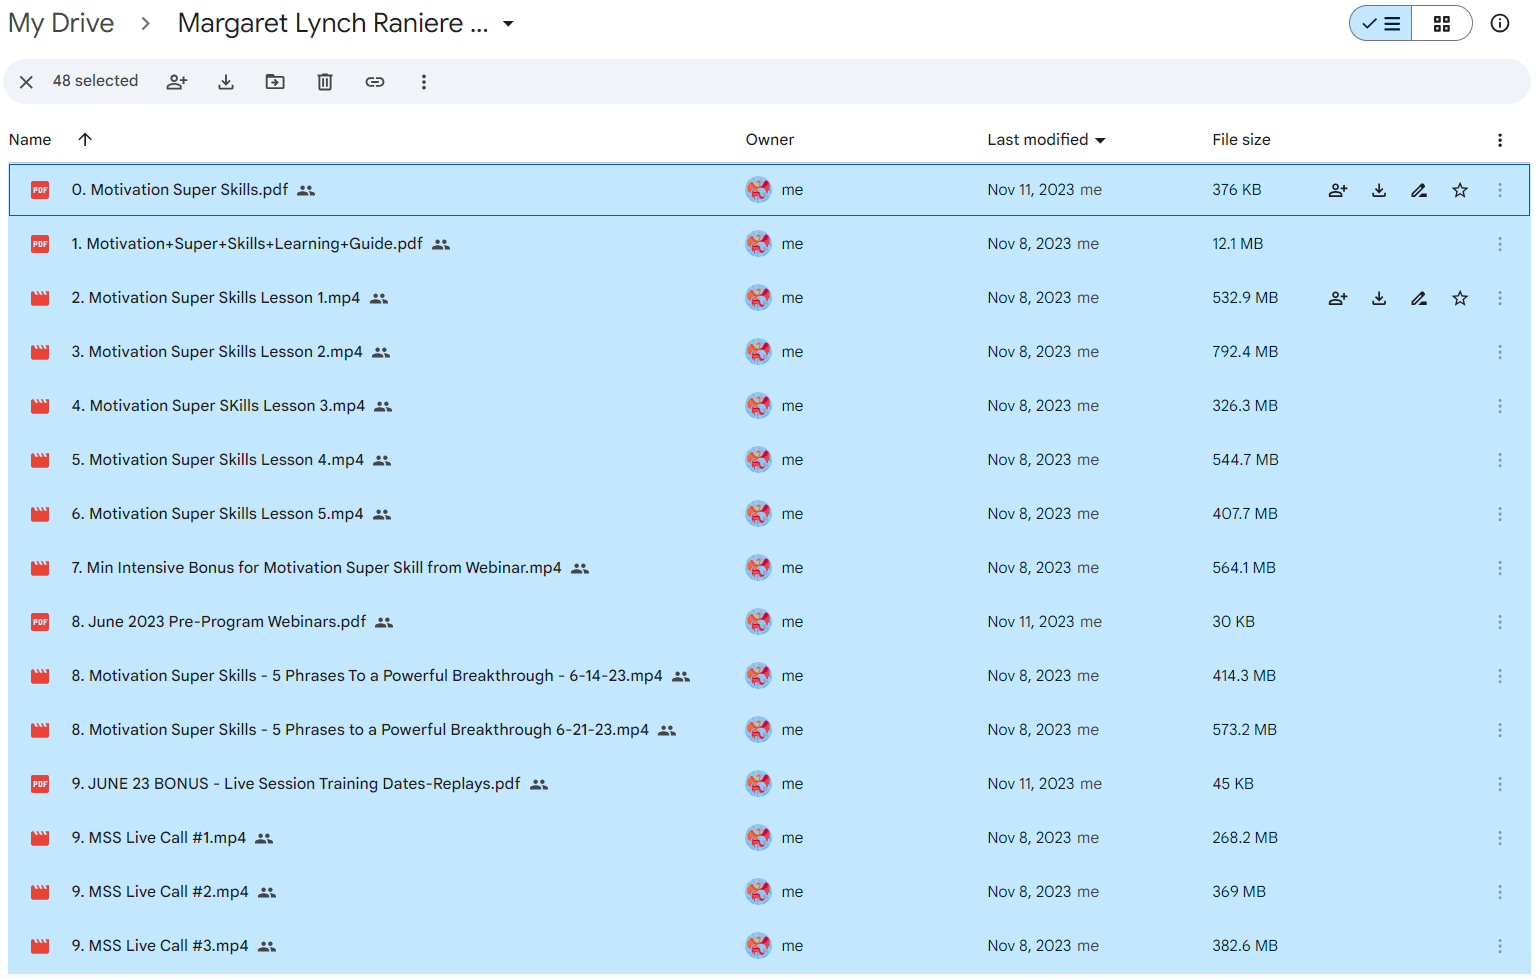
Task: Click shared people icon beside Lesson 4.mp4
Action: (382, 461)
